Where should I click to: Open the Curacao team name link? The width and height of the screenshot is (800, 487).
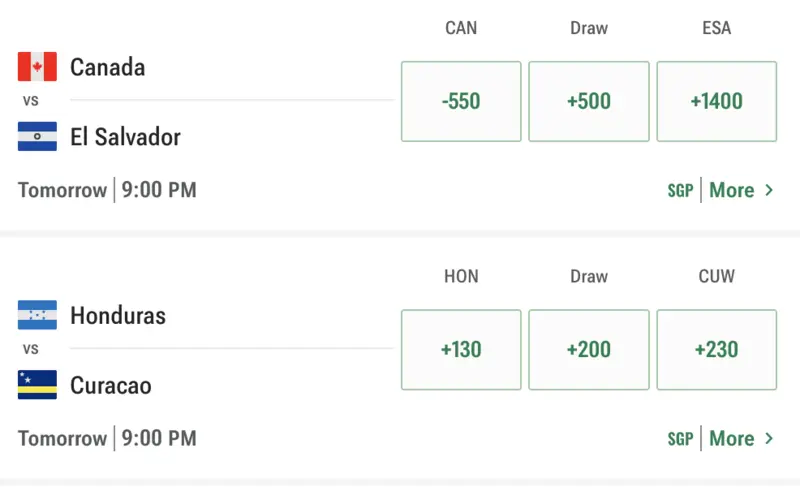point(111,385)
